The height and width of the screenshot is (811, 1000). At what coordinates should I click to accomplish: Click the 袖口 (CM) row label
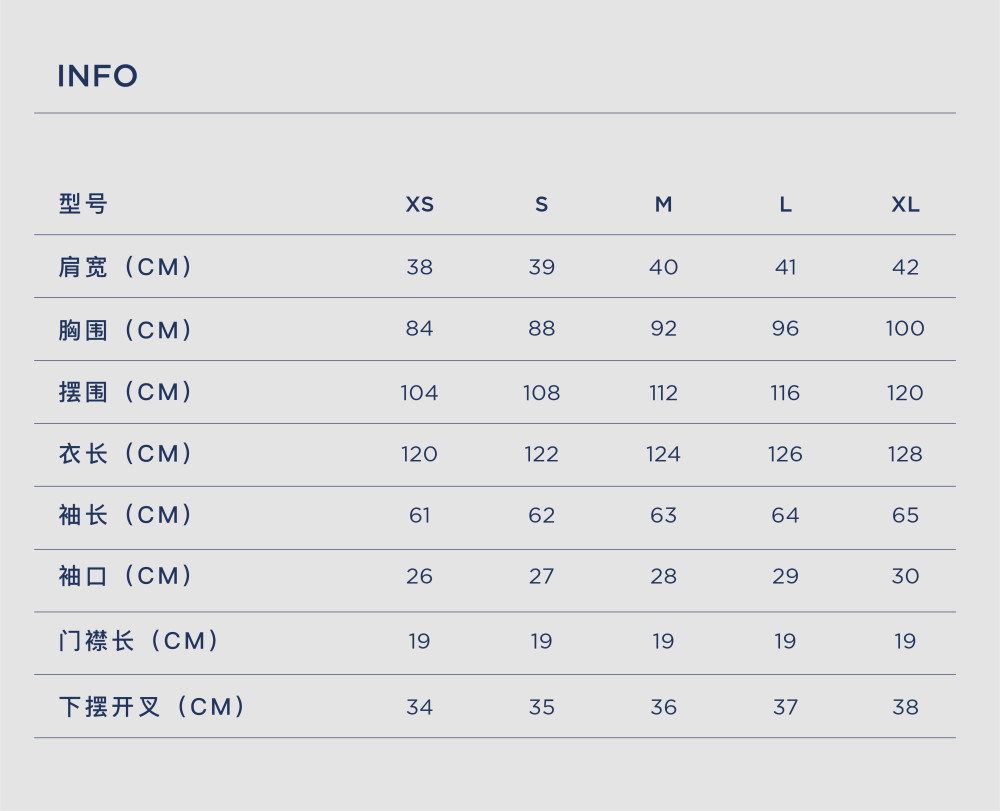click(125, 576)
